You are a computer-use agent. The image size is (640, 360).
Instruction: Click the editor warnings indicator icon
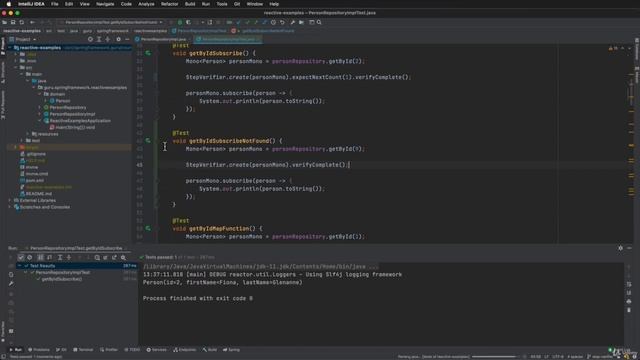[613, 48]
